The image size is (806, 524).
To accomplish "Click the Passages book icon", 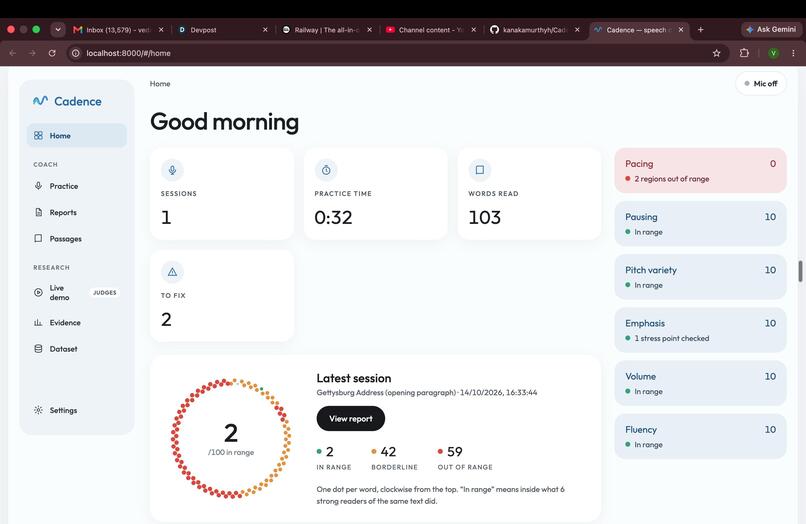I will pyautogui.click(x=39, y=239).
